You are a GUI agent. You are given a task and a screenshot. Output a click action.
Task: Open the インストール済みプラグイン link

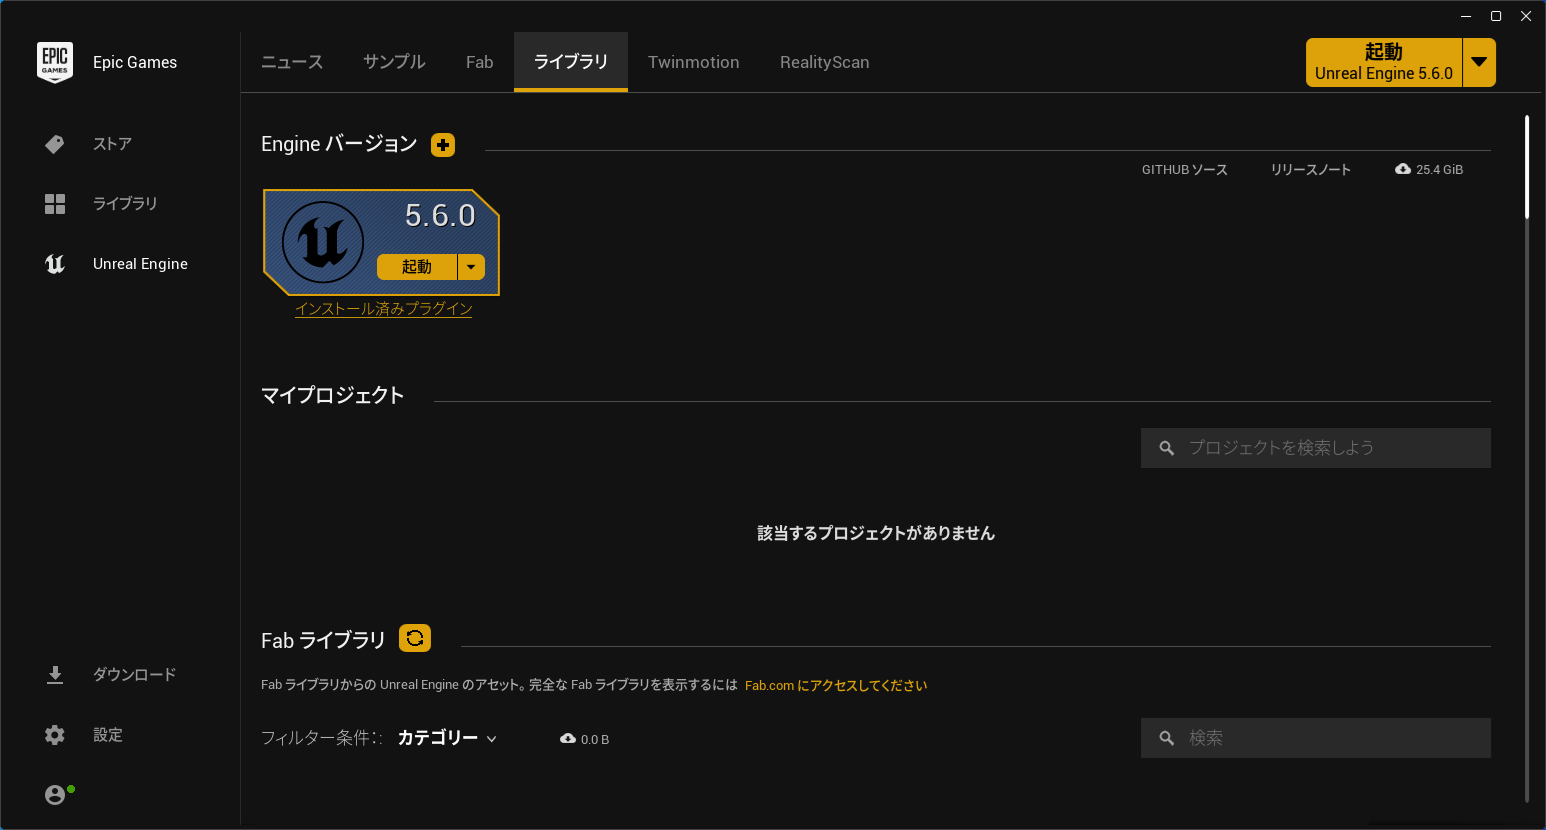(384, 309)
